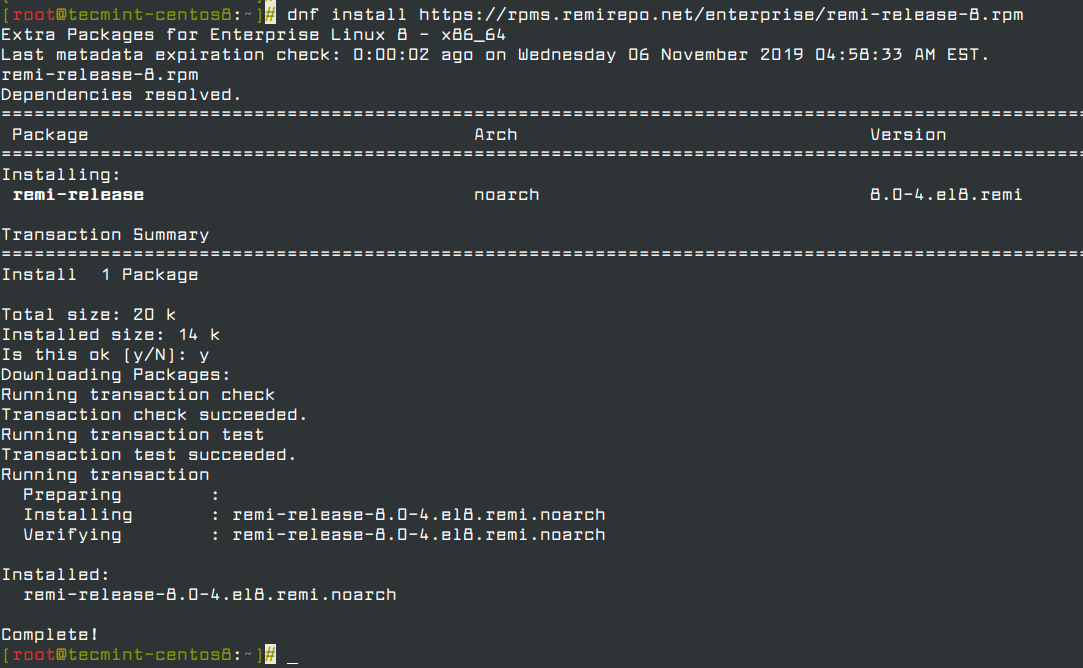
Task: Click the Arch column header
Action: click(496, 135)
